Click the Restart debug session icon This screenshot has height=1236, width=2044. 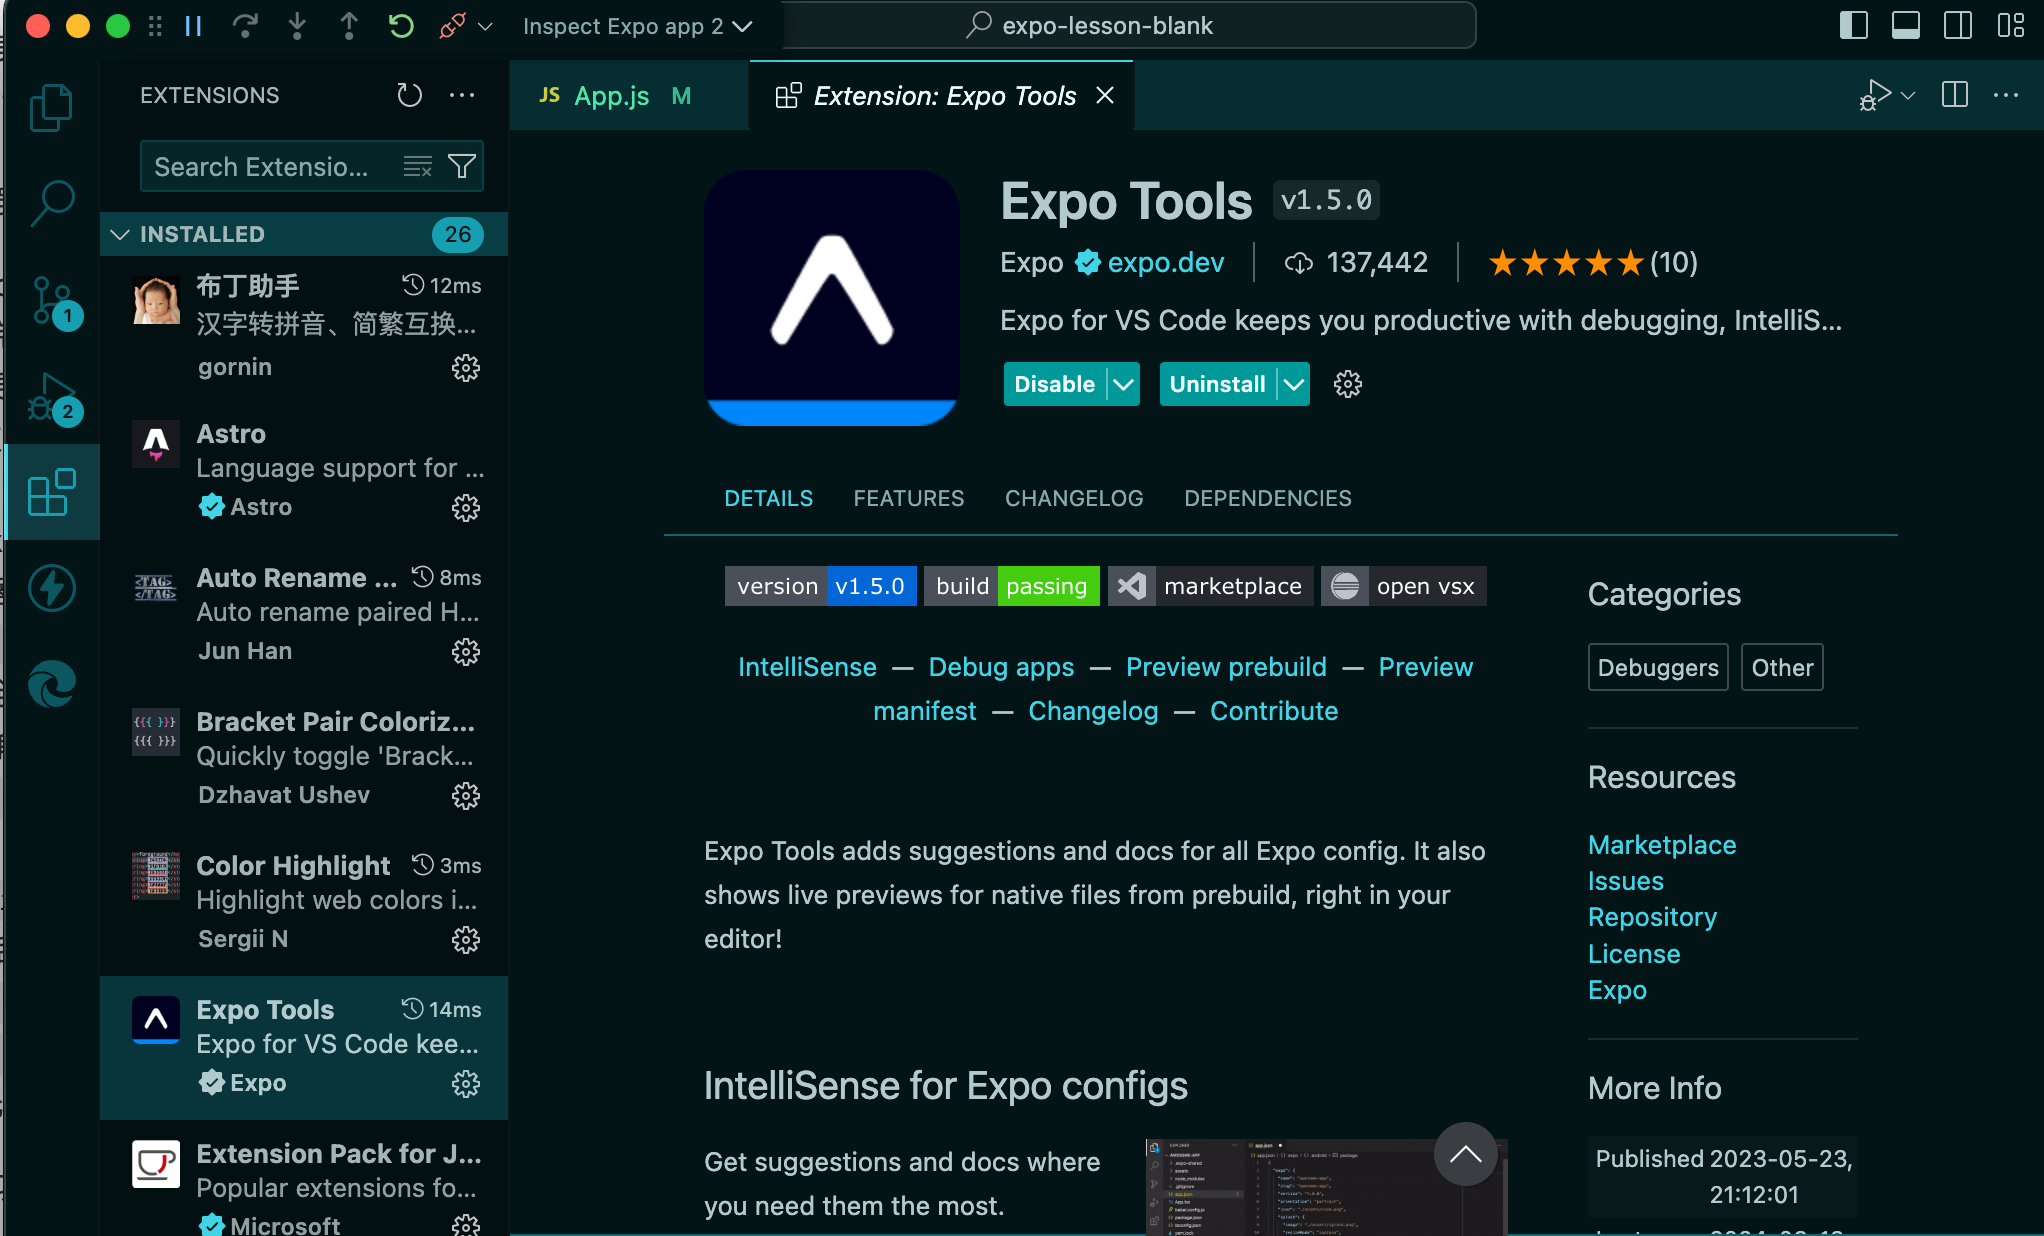pos(401,26)
